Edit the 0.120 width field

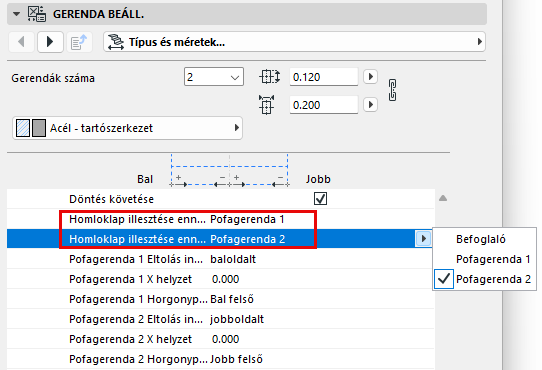point(324,77)
